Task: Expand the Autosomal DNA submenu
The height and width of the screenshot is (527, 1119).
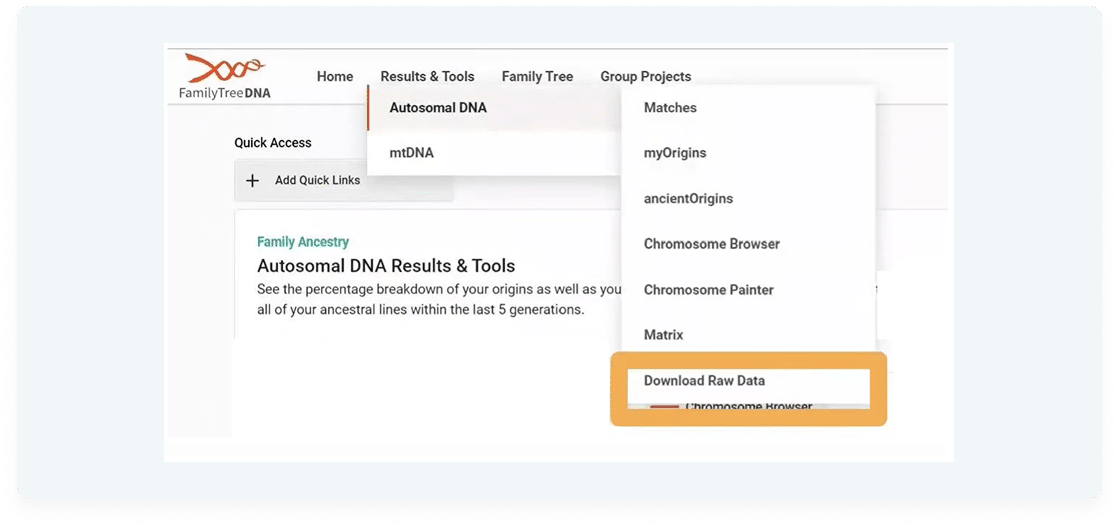Action: pos(438,108)
